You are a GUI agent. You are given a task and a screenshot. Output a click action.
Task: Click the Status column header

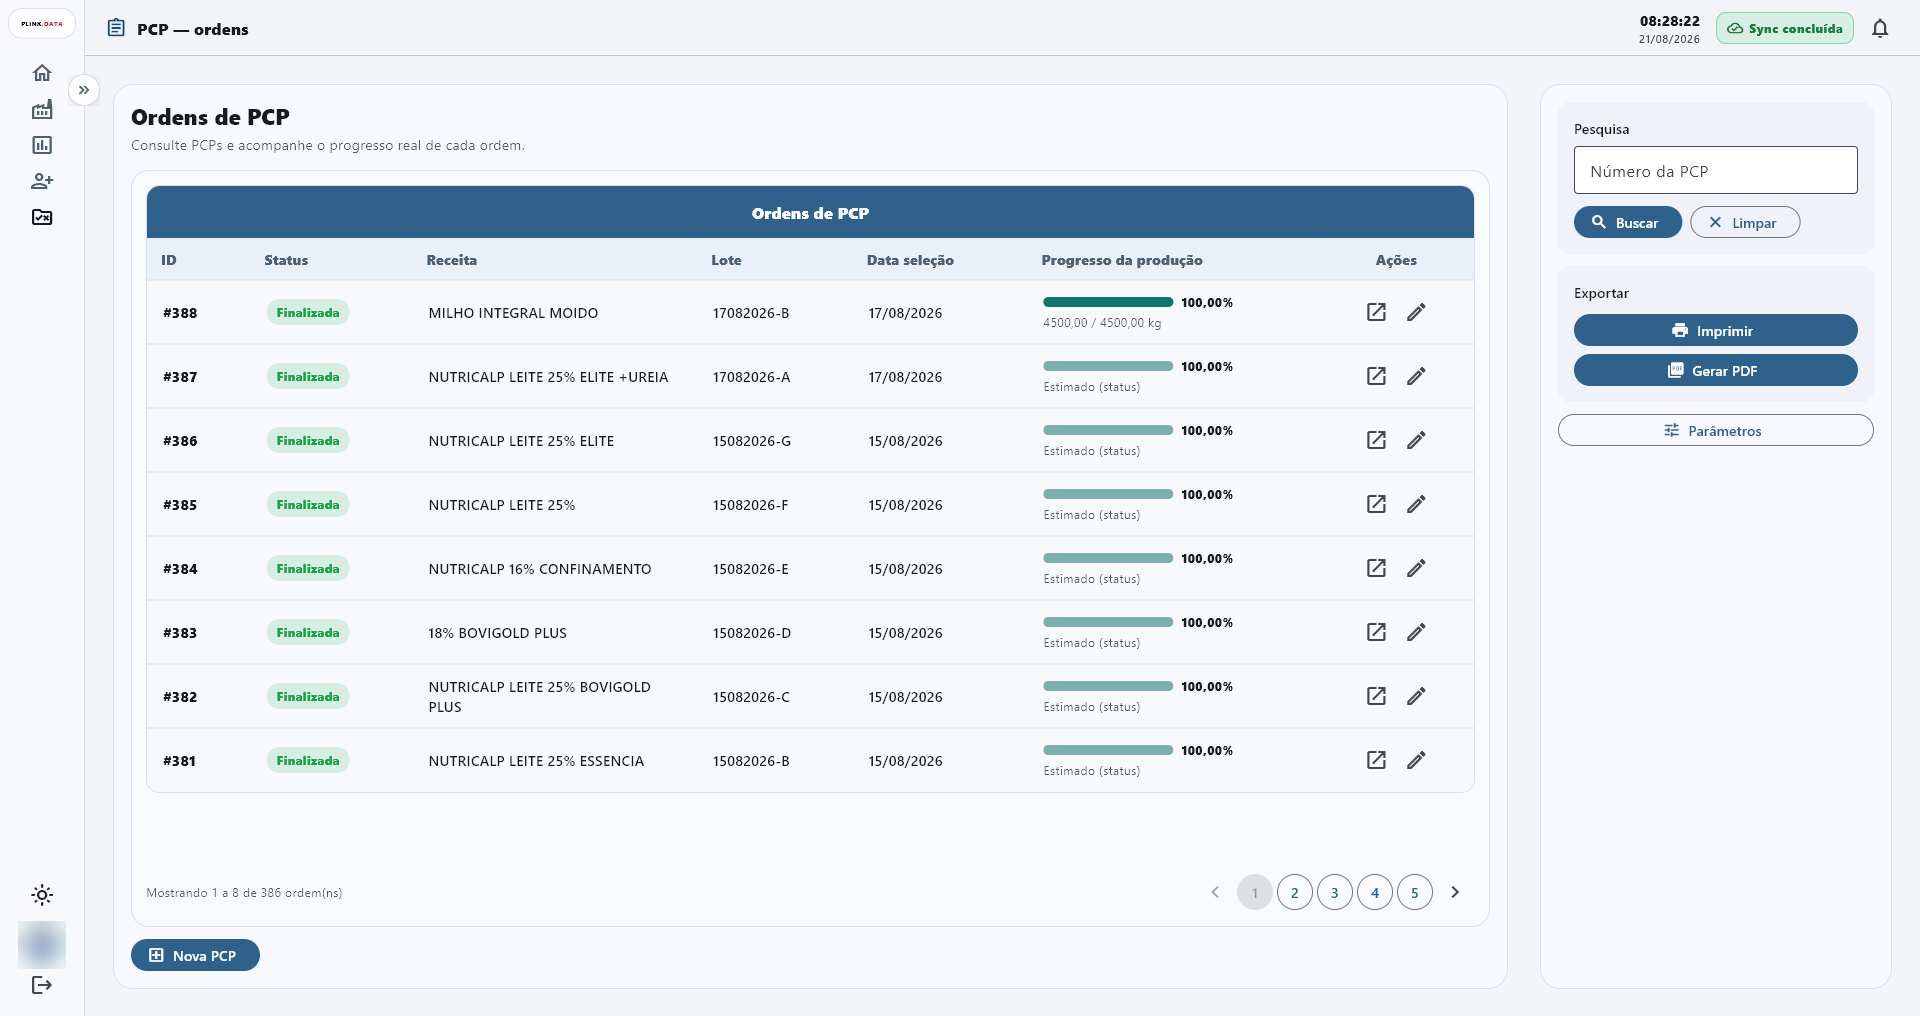[x=286, y=260]
